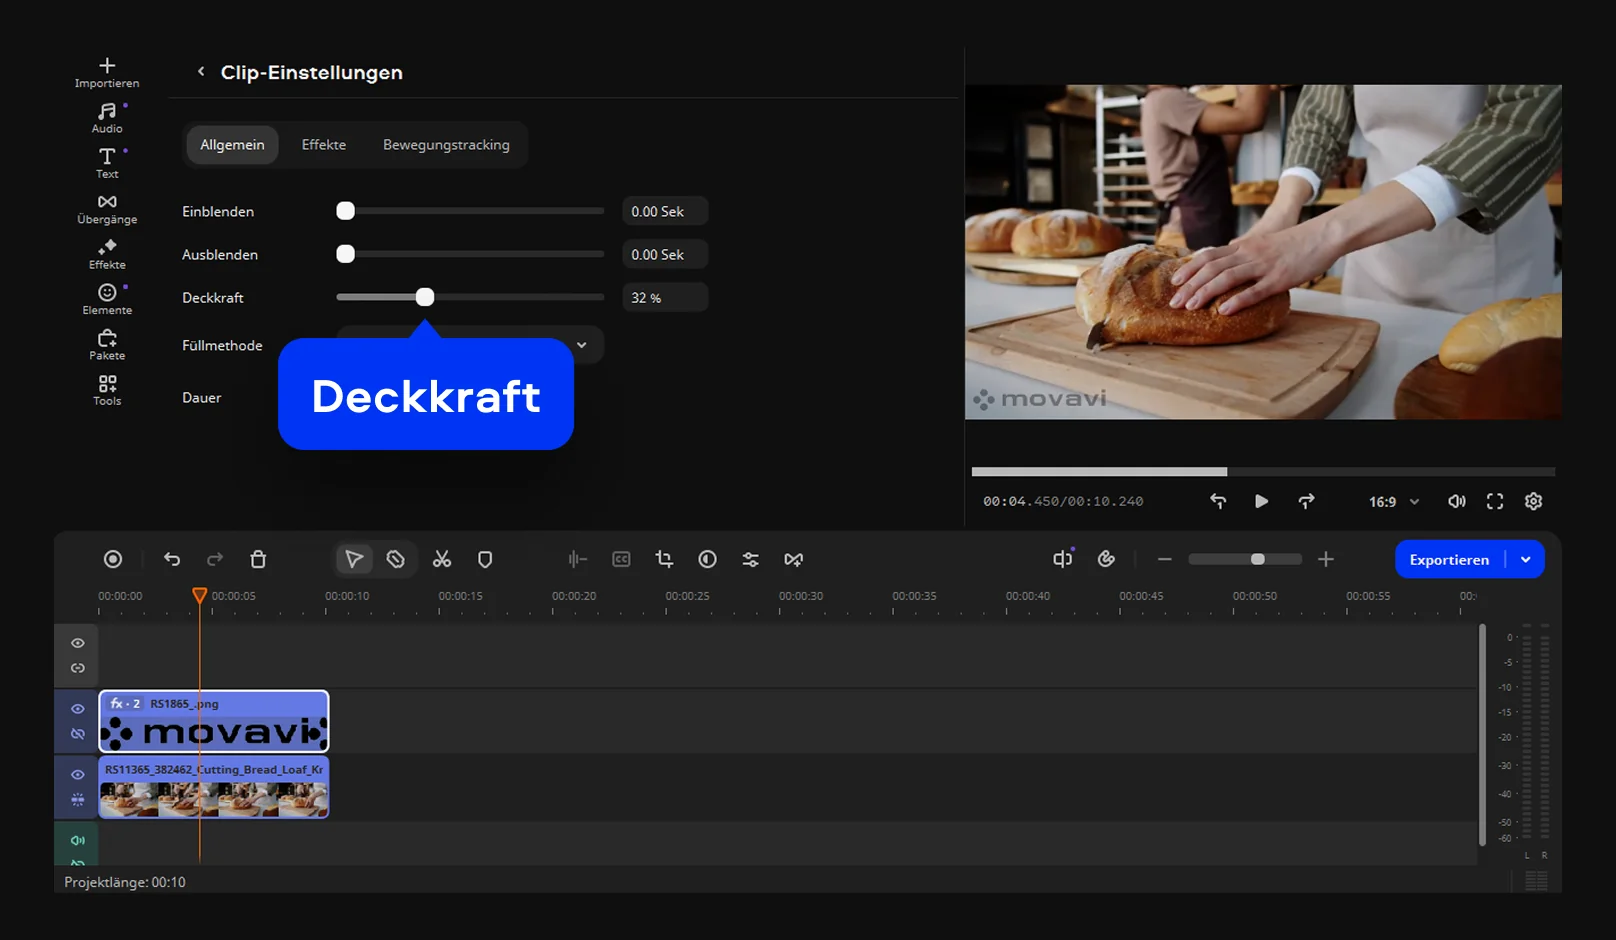1616x940 pixels.
Task: Edit the Deckkraft 32 % field
Action: point(665,297)
